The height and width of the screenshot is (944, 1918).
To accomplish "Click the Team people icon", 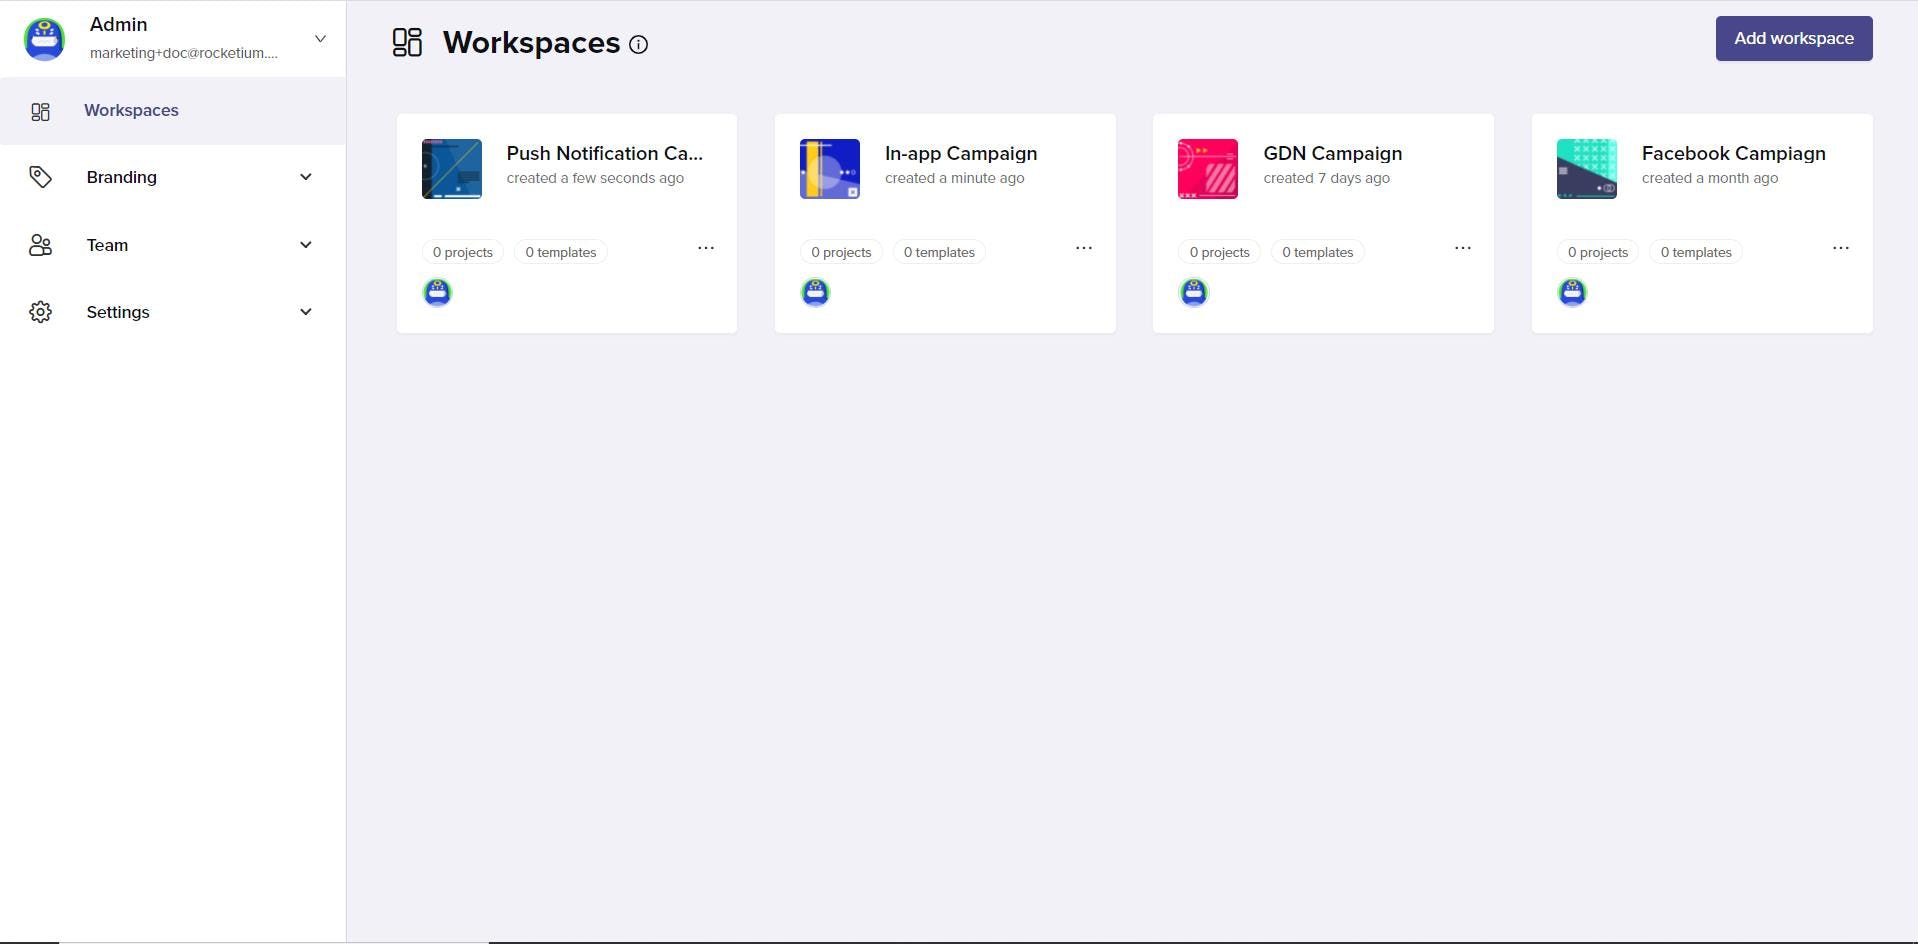I will coord(40,245).
